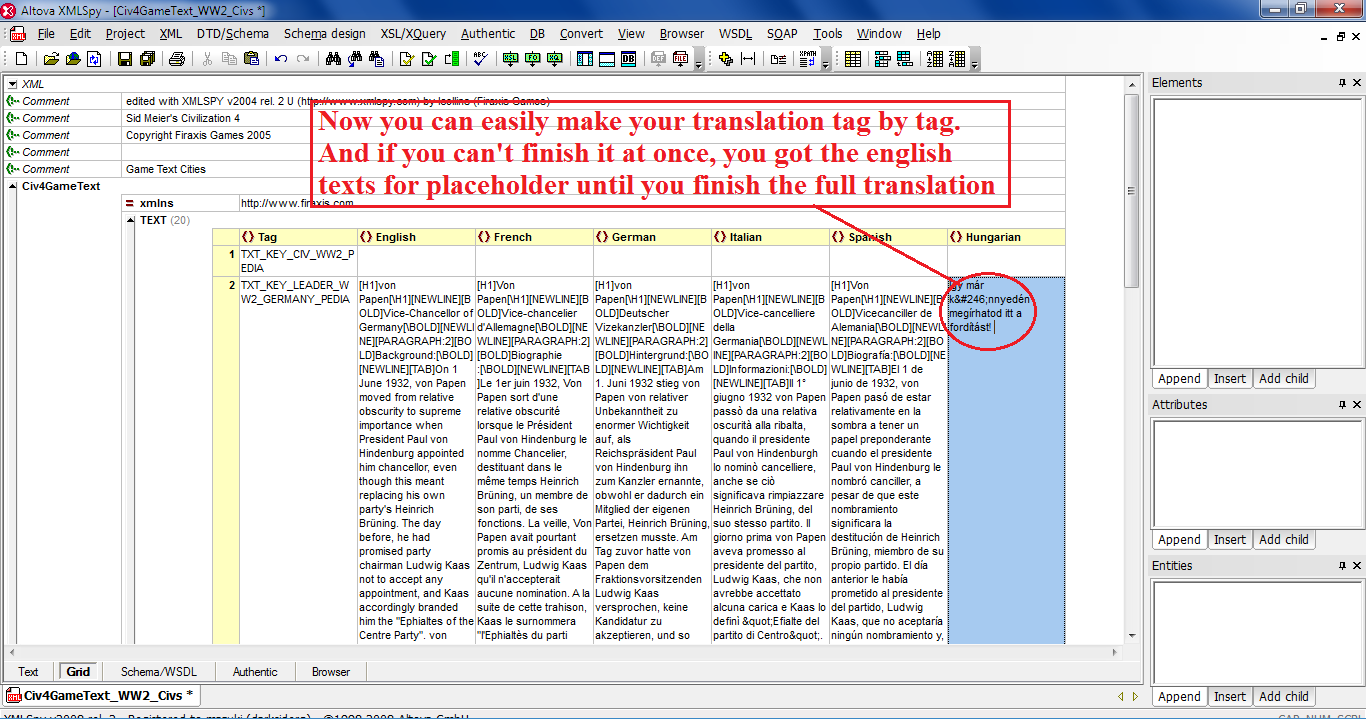This screenshot has width=1366, height=719.
Task: Switch to the Schema/WSDL view tab
Action: tap(159, 672)
